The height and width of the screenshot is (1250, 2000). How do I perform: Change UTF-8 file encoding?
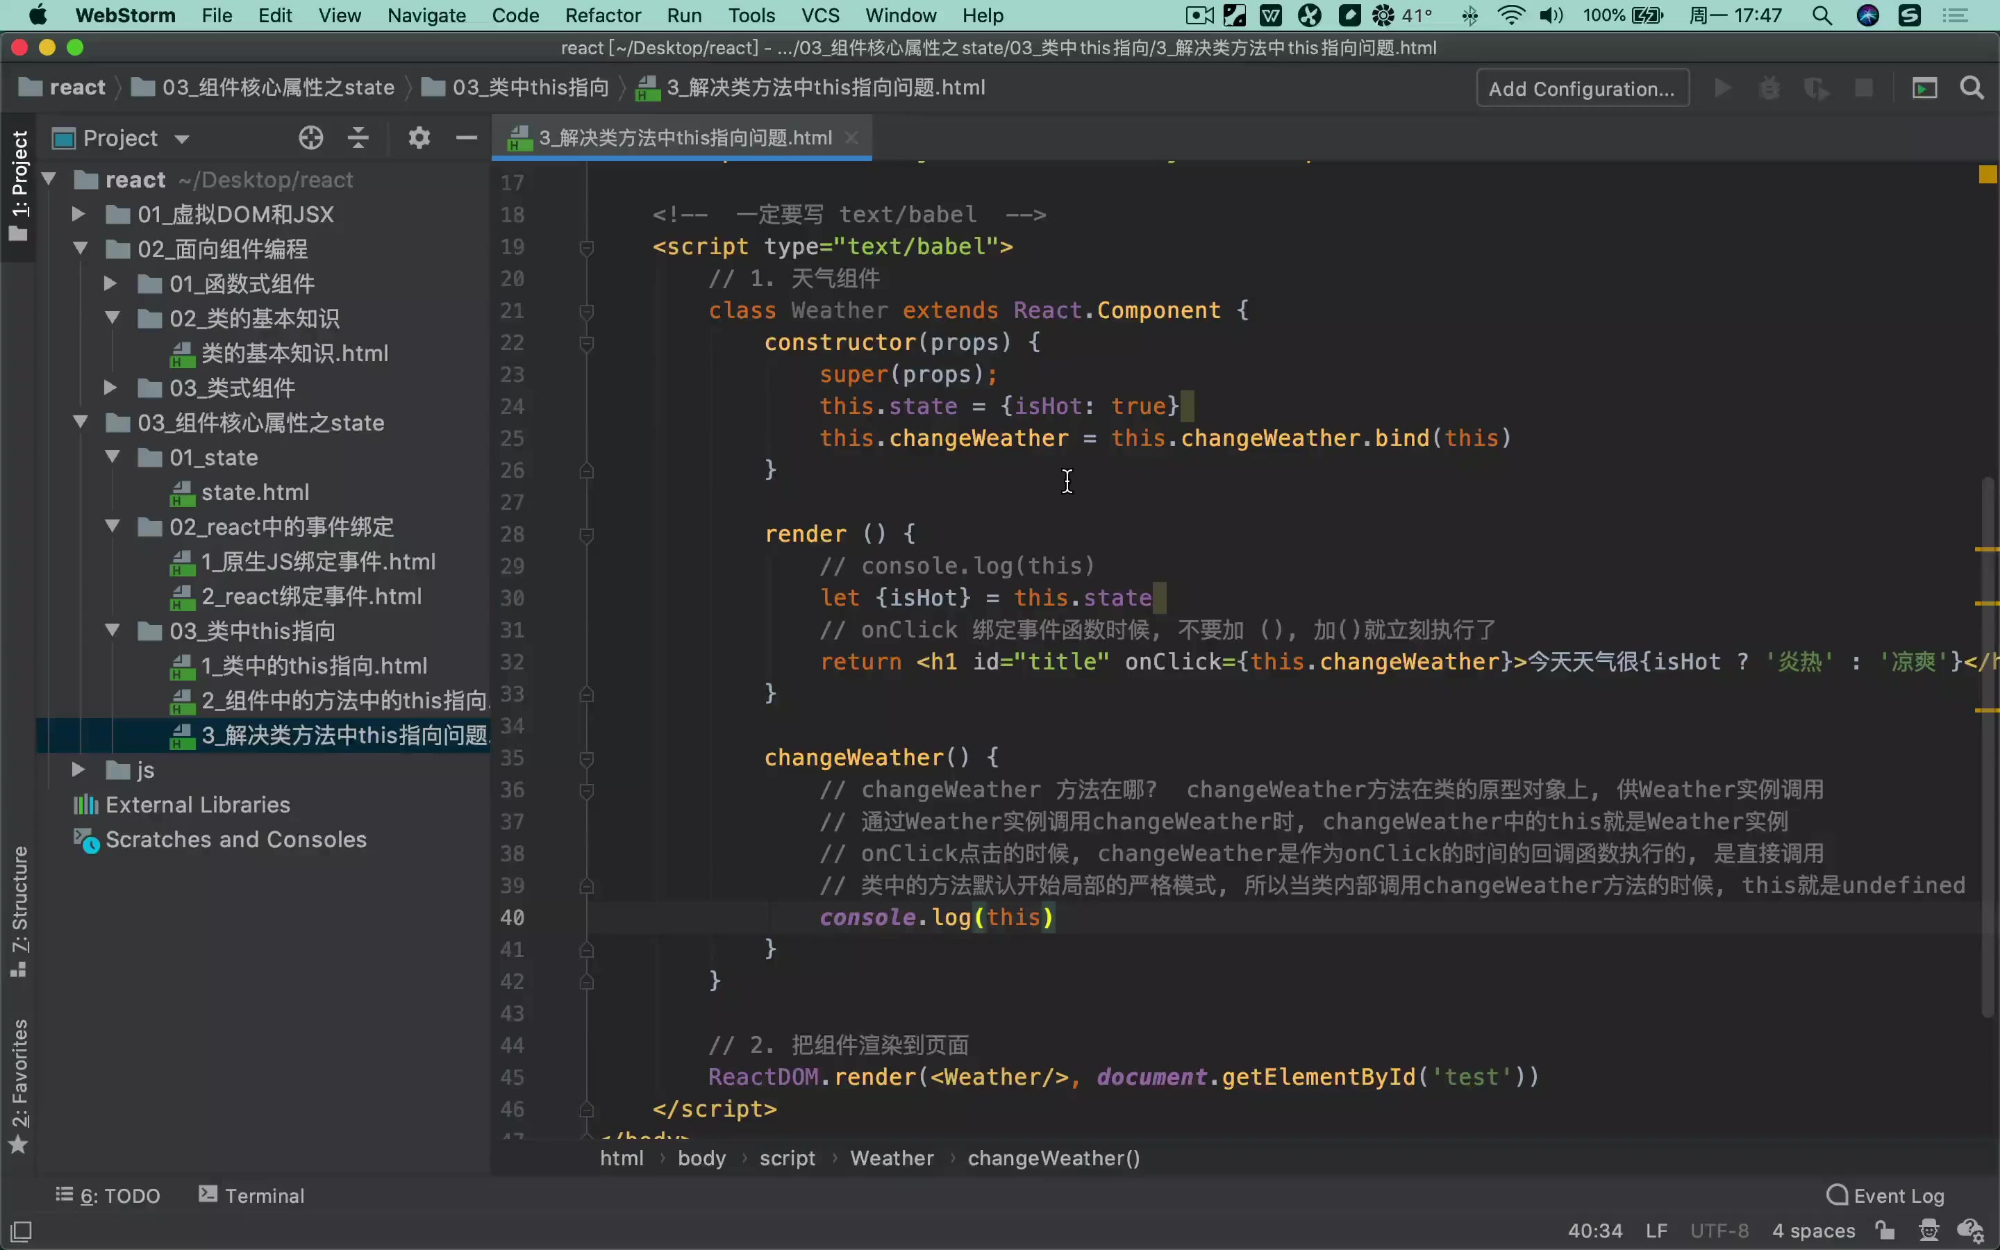pyautogui.click(x=1719, y=1230)
